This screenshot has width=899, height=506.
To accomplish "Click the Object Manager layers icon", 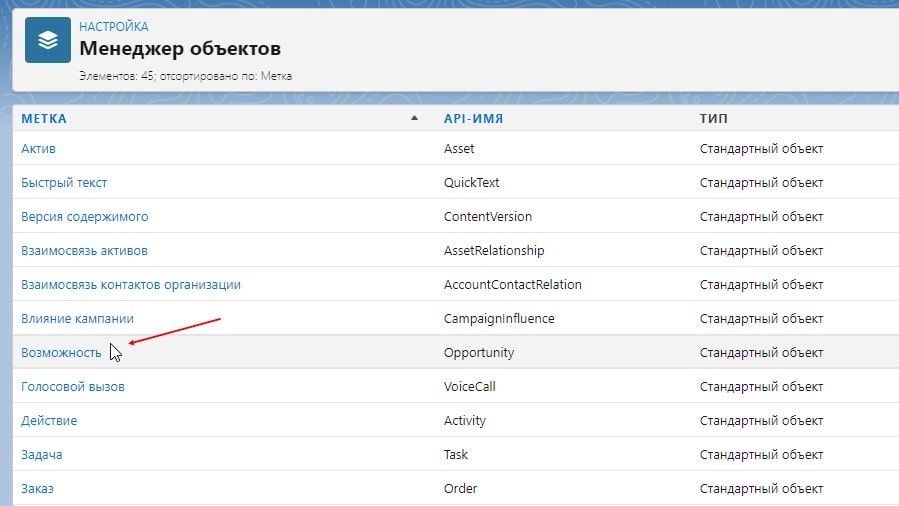I will point(48,40).
